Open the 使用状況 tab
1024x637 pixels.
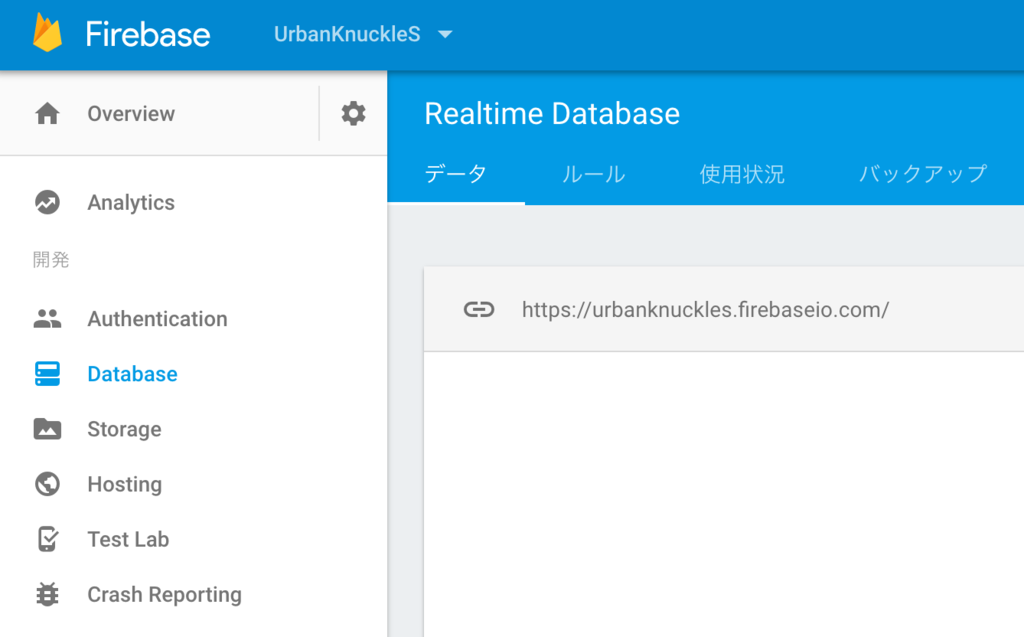(742, 173)
